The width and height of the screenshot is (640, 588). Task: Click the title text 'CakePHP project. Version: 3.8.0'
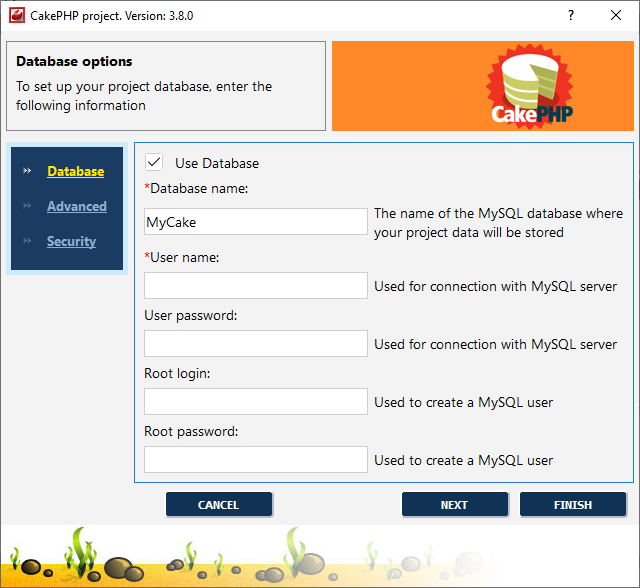(112, 16)
